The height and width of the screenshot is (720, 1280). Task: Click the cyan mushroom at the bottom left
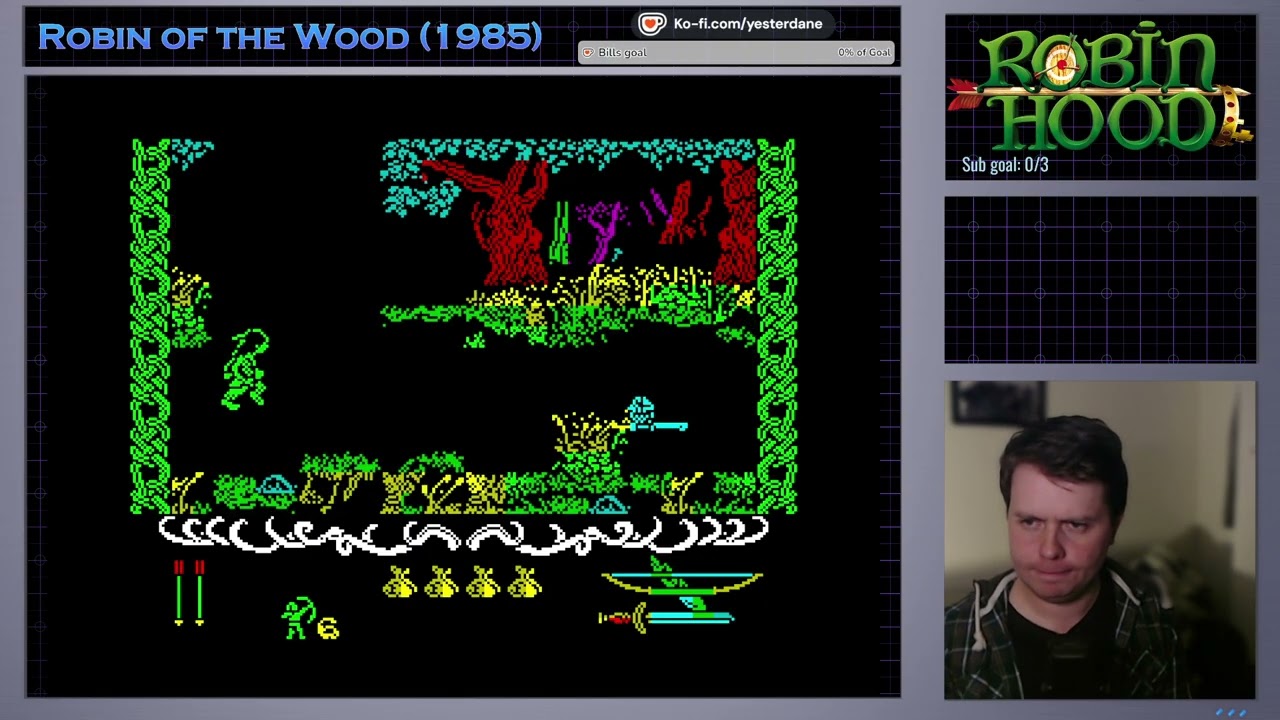(276, 487)
